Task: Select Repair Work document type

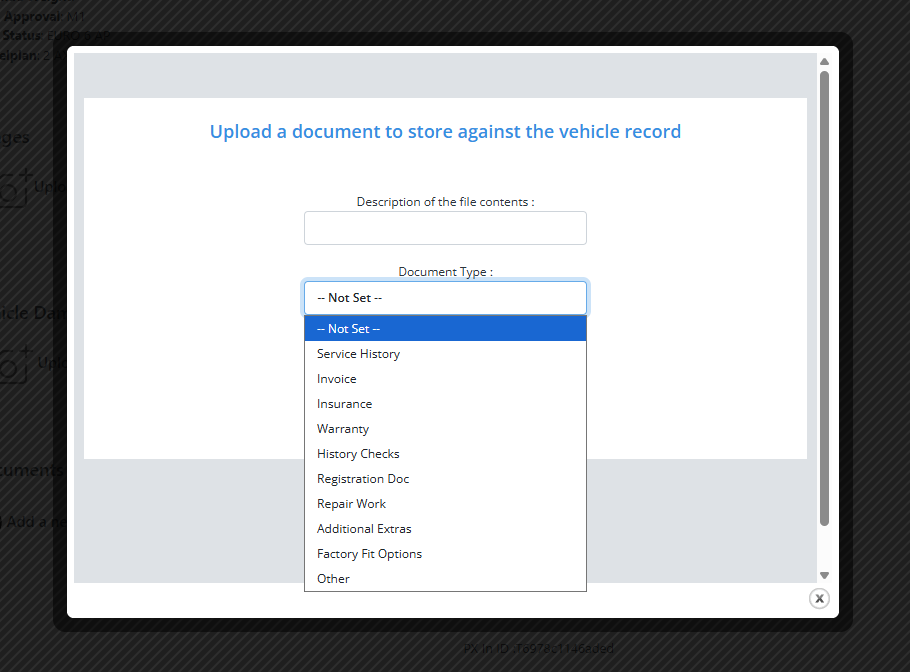Action: [351, 504]
